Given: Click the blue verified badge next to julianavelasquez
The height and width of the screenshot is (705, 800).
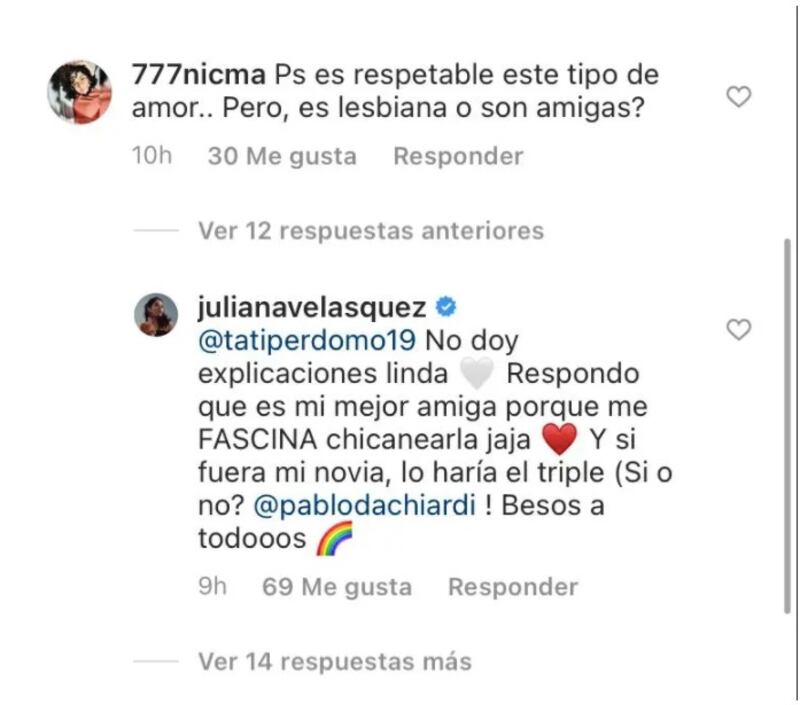Looking at the screenshot, I should point(446,307).
